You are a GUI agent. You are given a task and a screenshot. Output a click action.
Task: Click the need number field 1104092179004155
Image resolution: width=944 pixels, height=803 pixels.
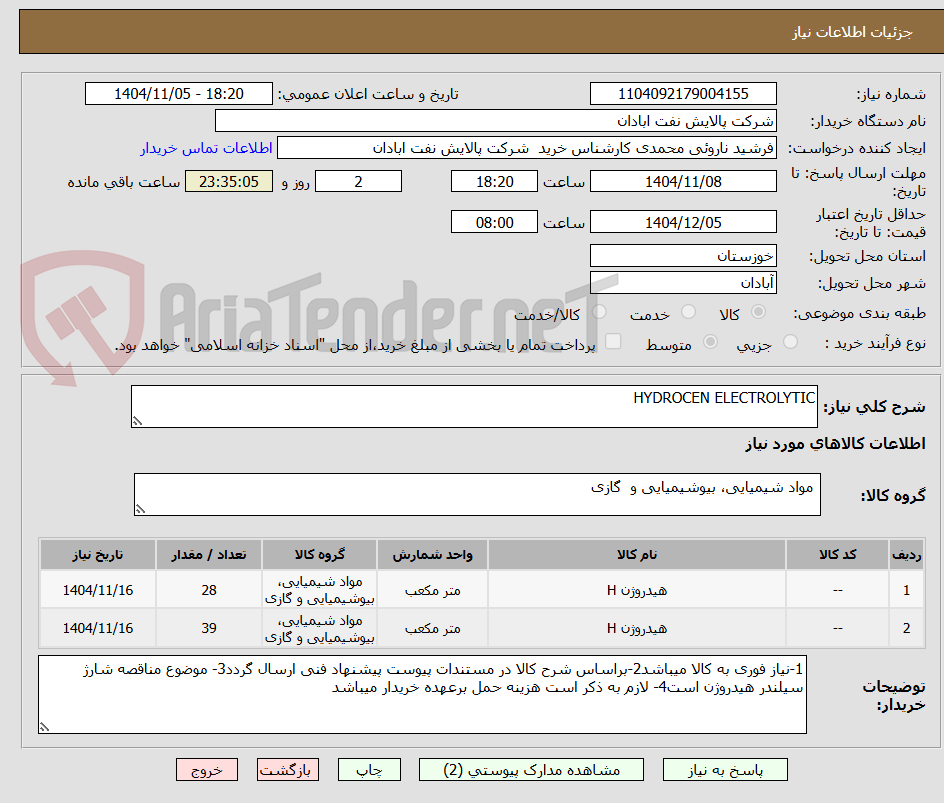tap(683, 93)
